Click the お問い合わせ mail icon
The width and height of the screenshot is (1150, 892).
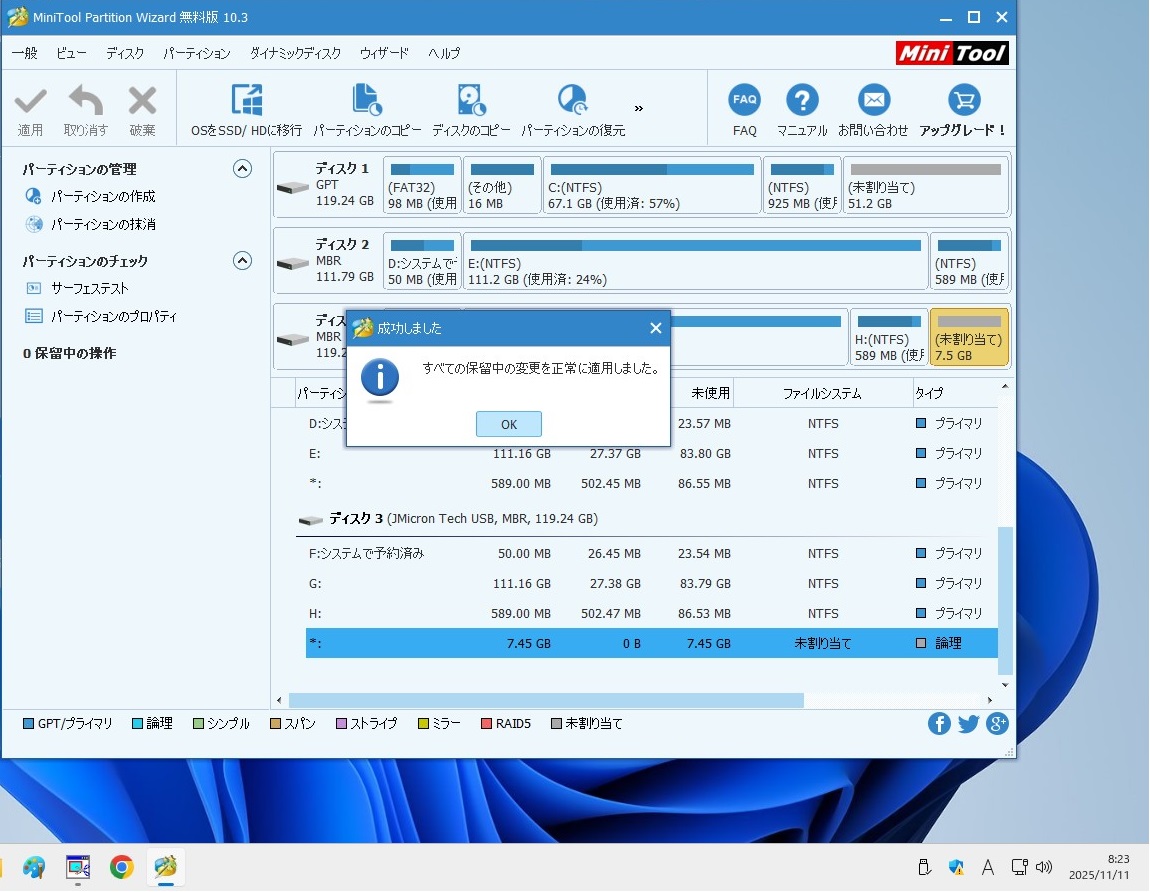pyautogui.click(x=873, y=100)
